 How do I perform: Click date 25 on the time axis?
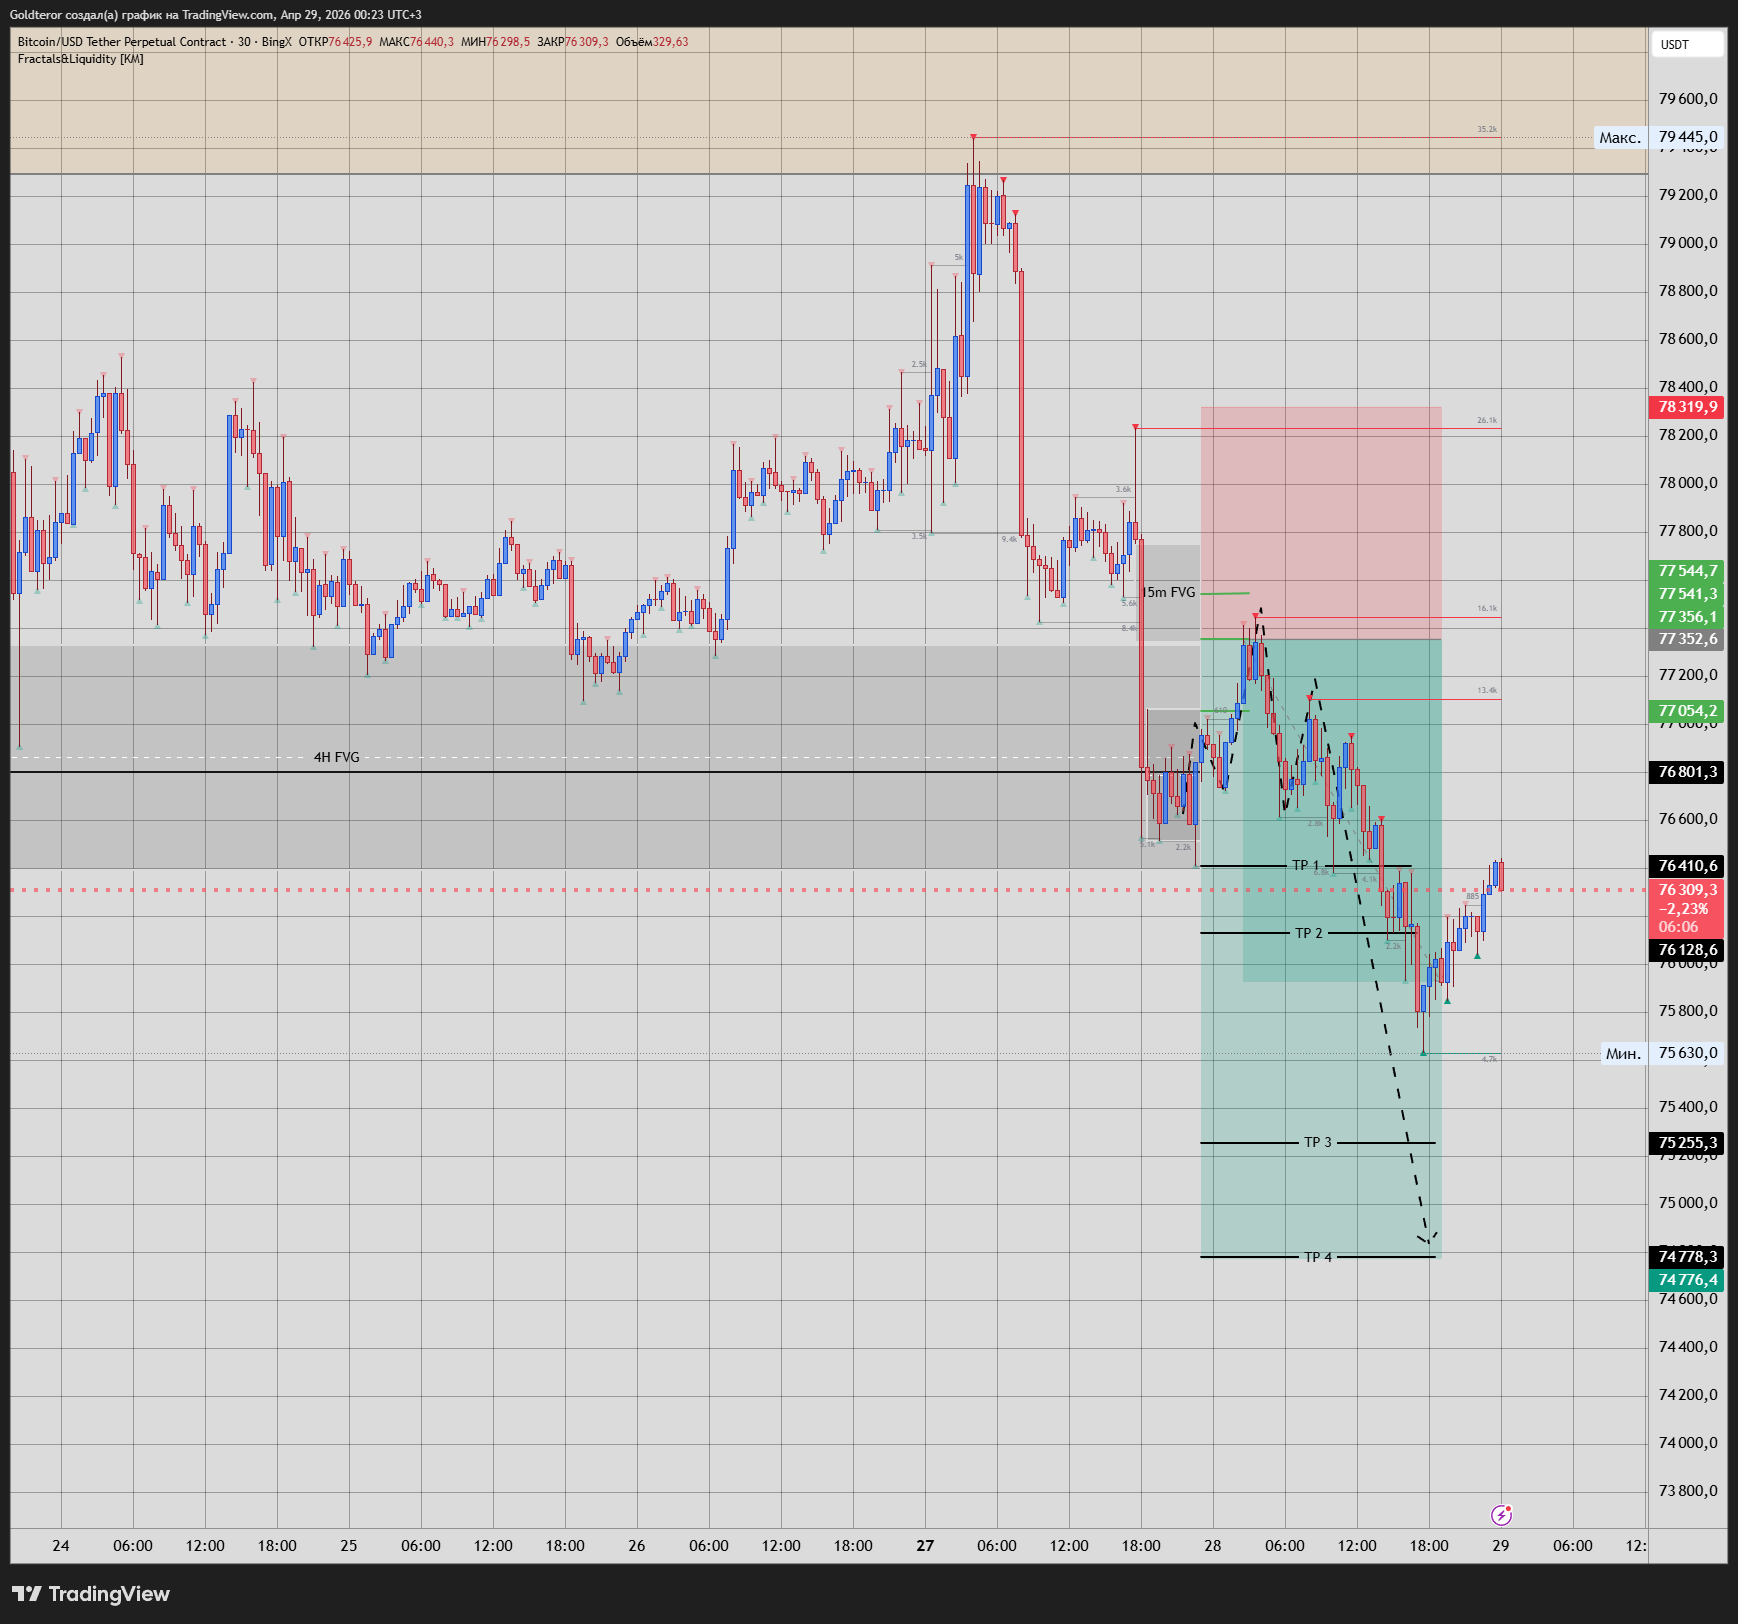tap(349, 1546)
